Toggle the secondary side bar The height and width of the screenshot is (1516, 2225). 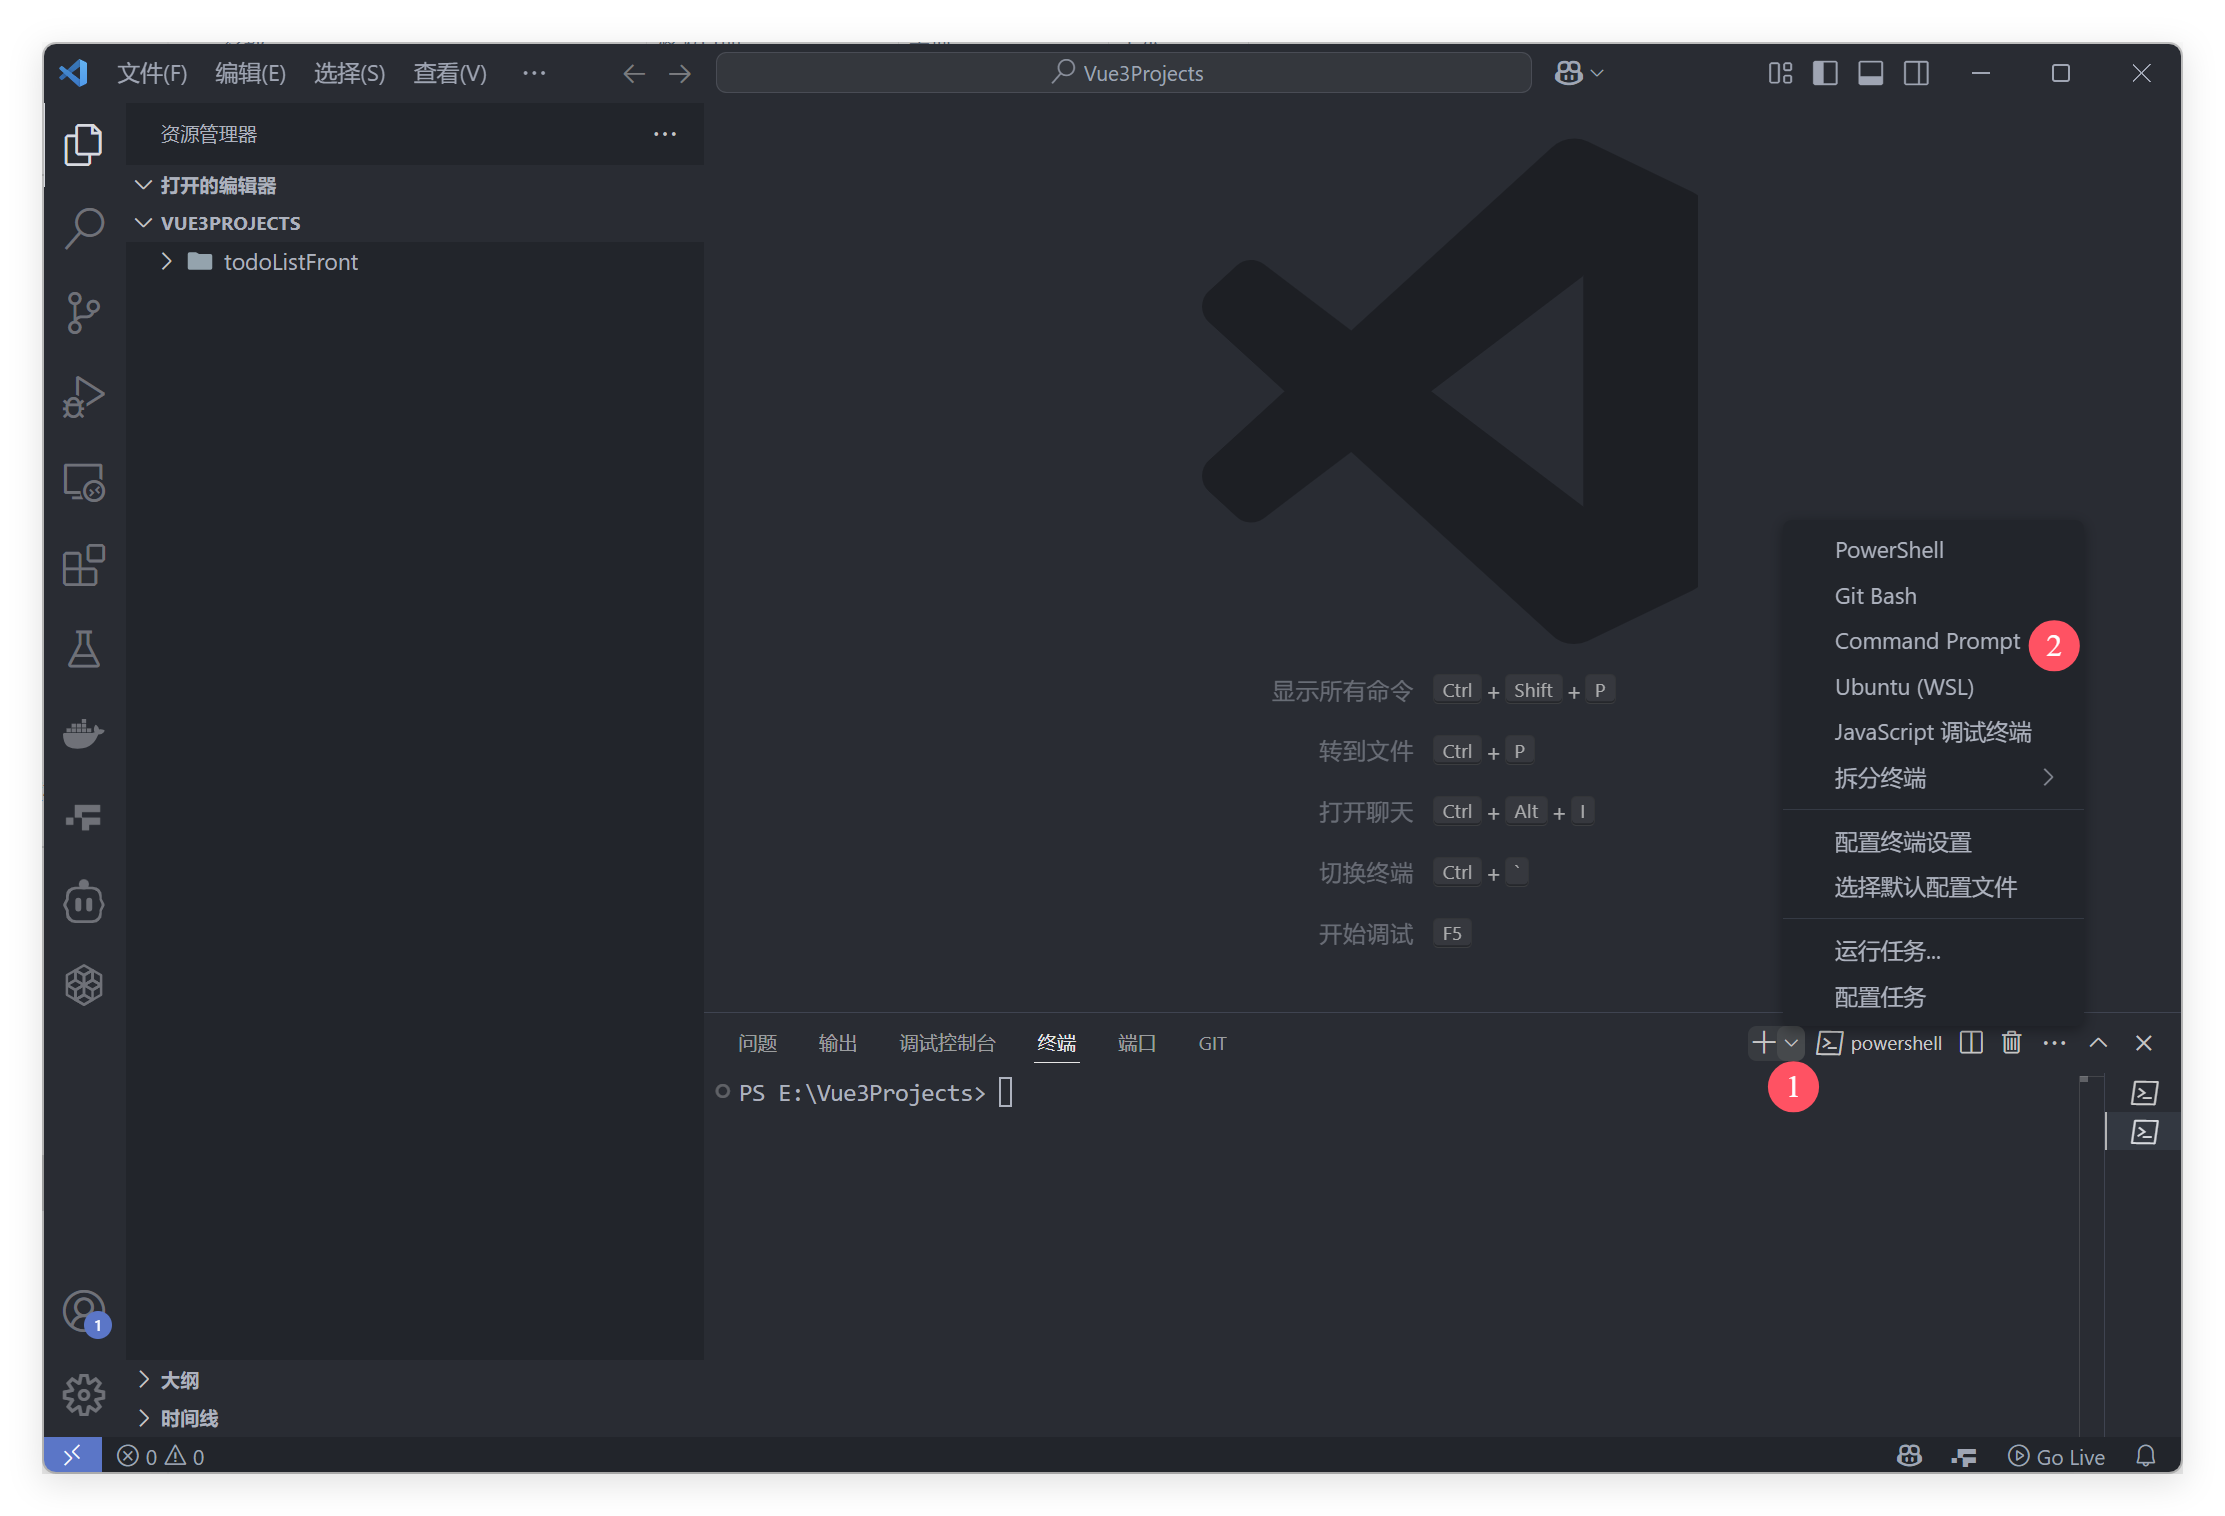tap(1917, 73)
